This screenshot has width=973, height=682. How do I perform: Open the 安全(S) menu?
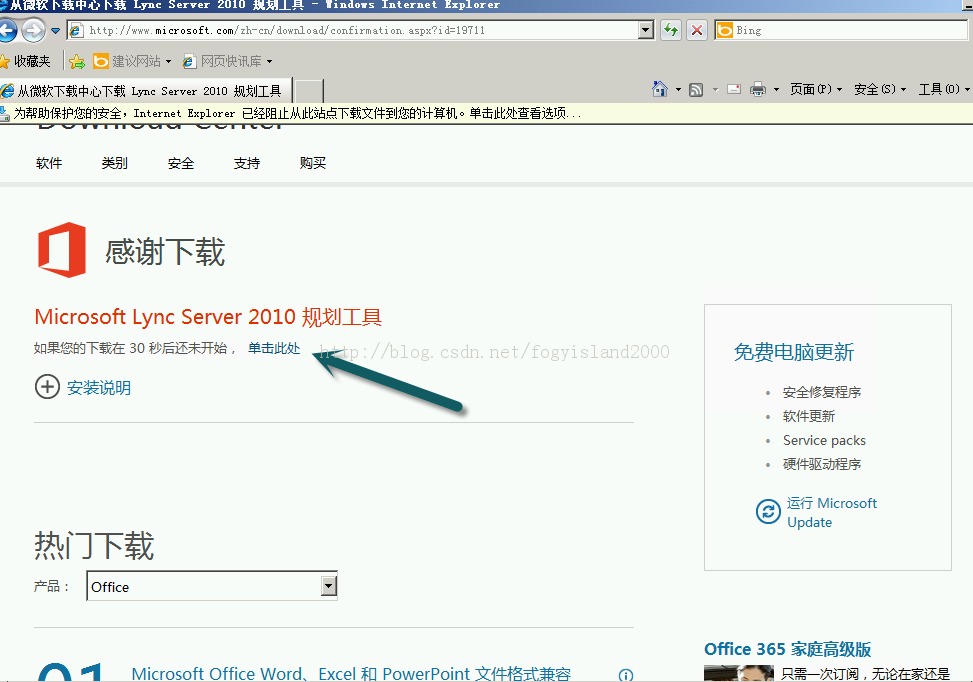[880, 89]
